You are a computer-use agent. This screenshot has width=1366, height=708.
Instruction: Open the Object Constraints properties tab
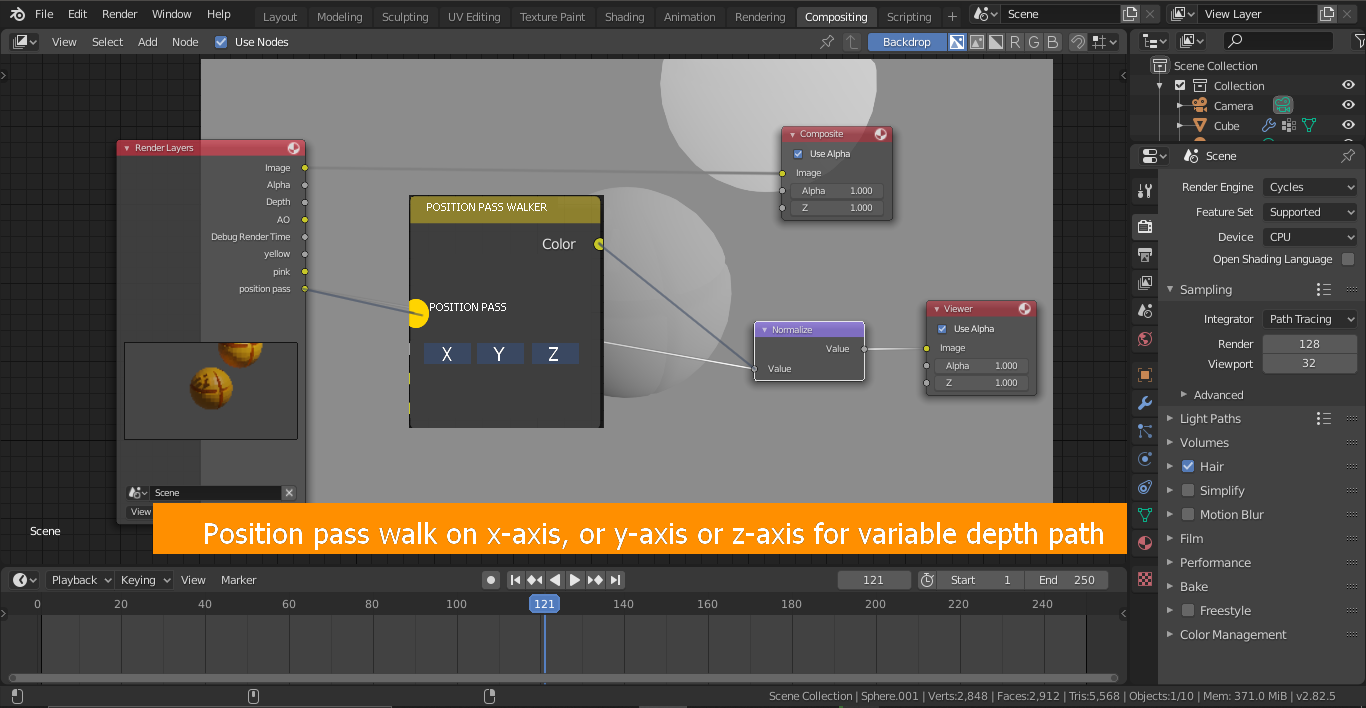(1145, 487)
